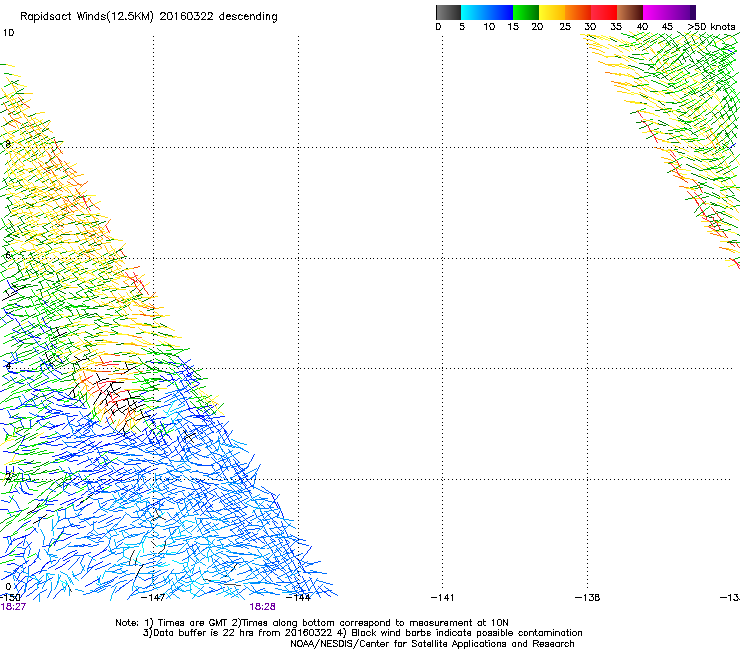The image size is (740, 650).
Task: Choose the green 15-20 knots colorbar segment
Action: (x=526, y=12)
